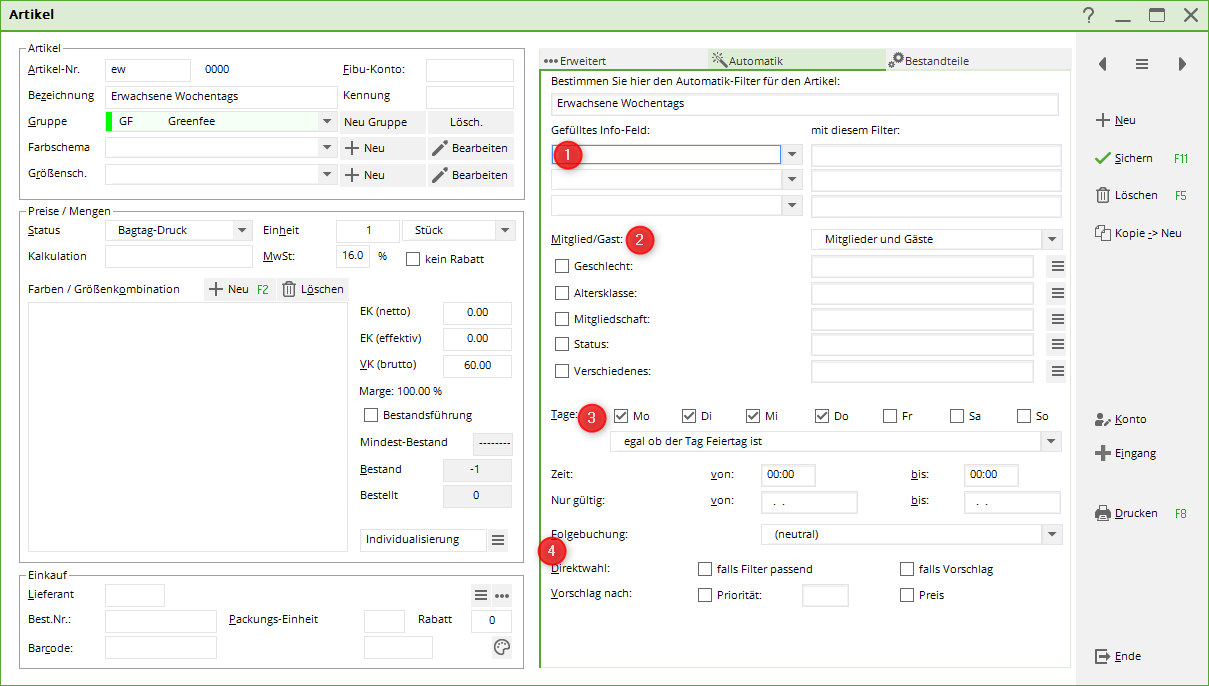Click the color palette icon in Einkauf

pyautogui.click(x=502, y=648)
